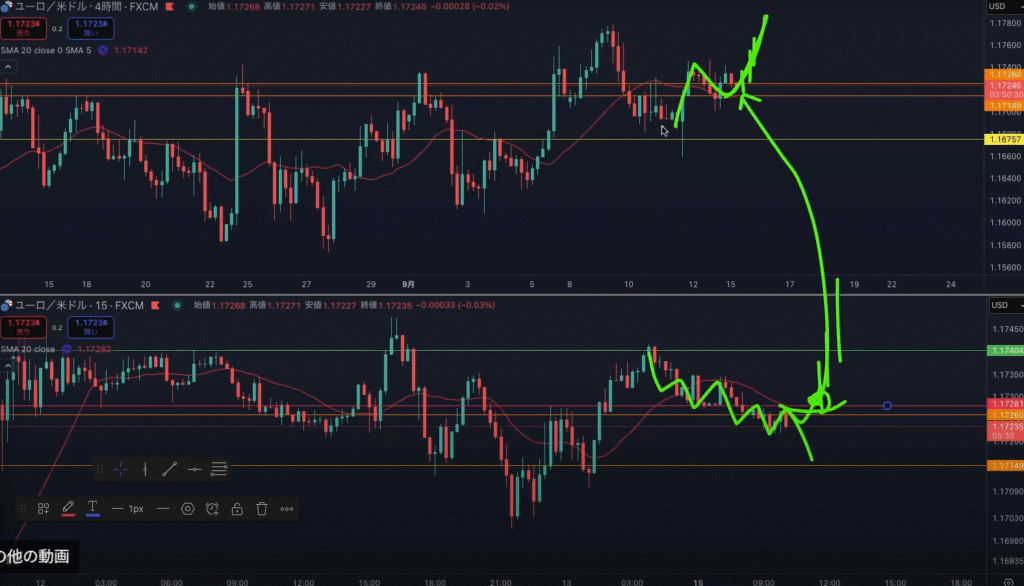Click the SMA indicator status icon on 4-hour chart
Image resolution: width=1024 pixels, height=586 pixels.
click(103, 50)
